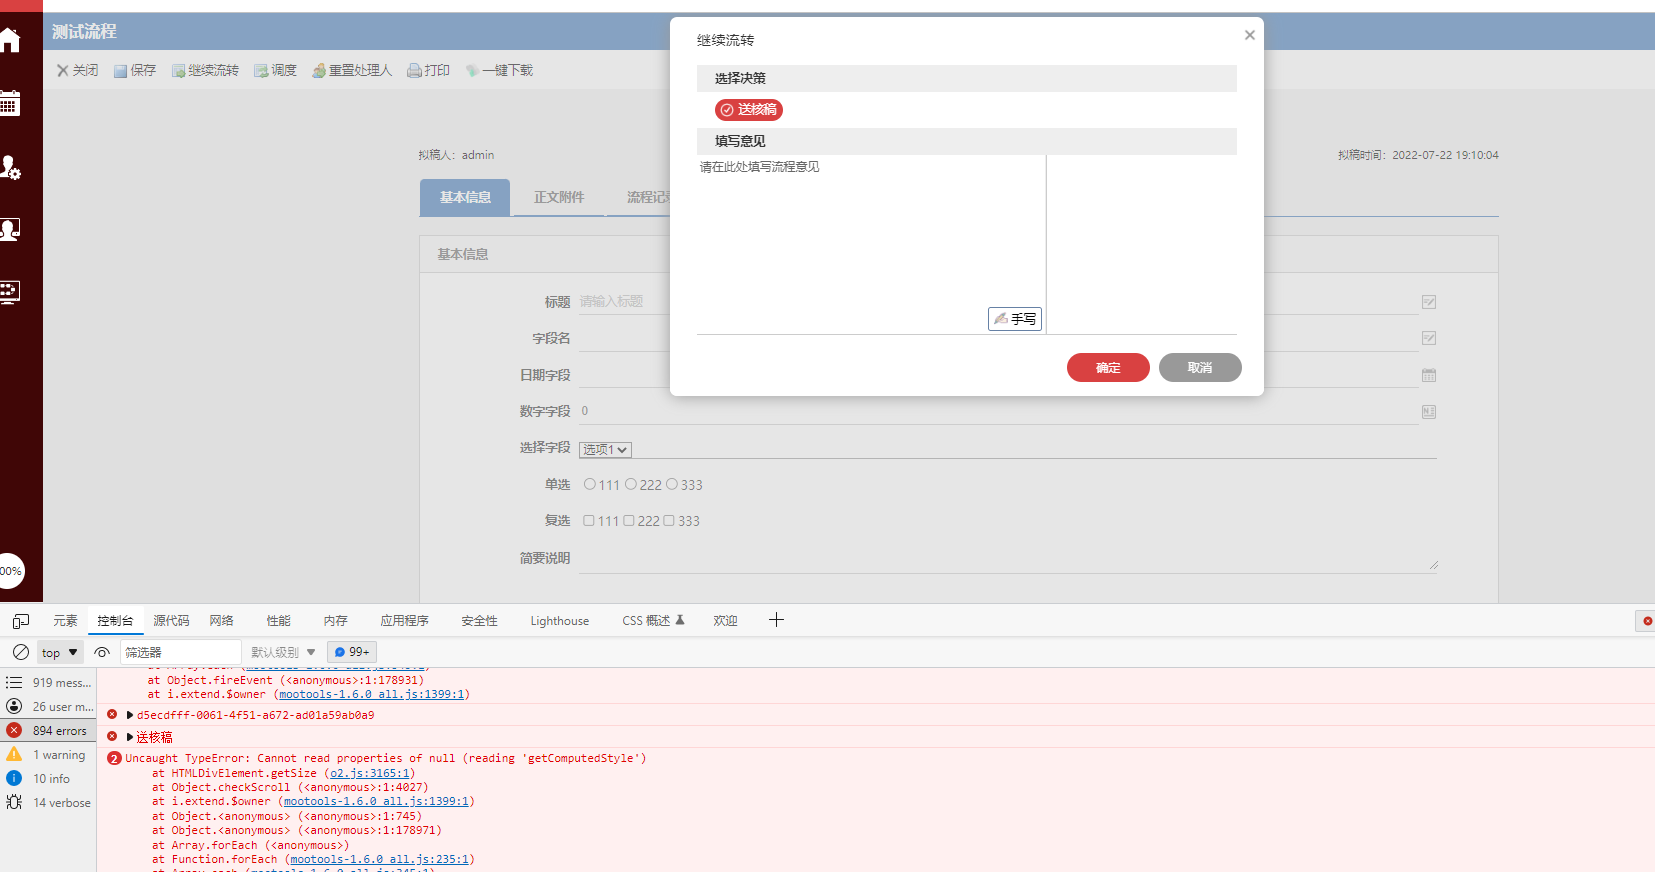Select radio option 333 in 单选
The image size is (1655, 872).
point(672,485)
